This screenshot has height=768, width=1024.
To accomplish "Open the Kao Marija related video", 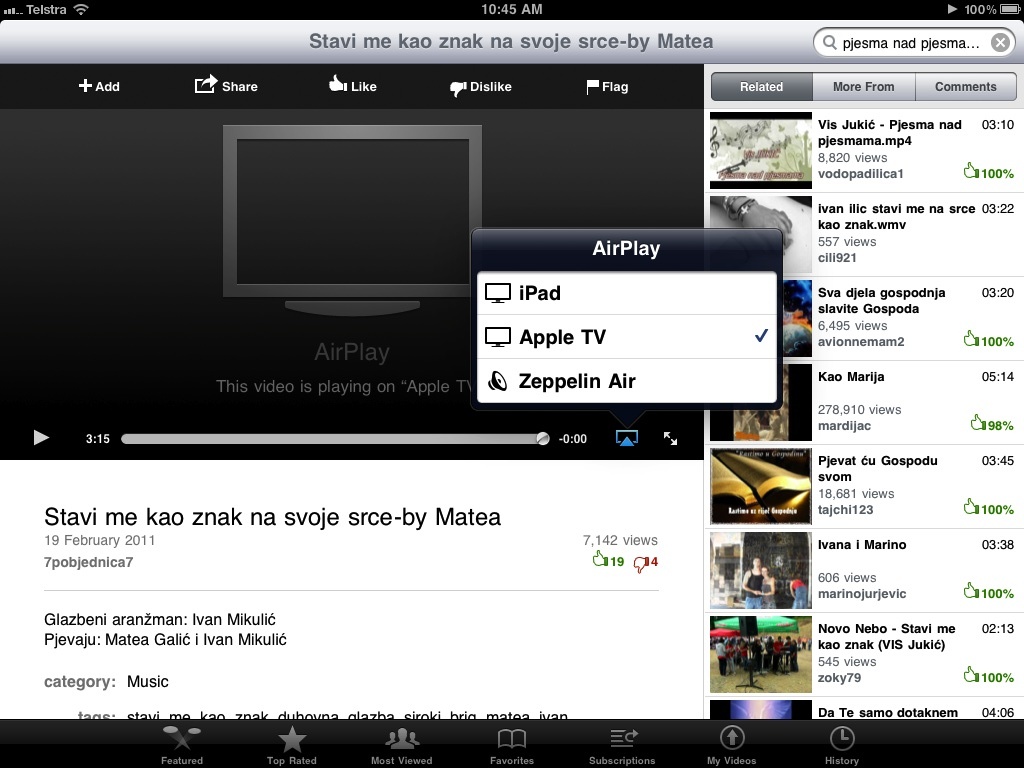I will 864,402.
